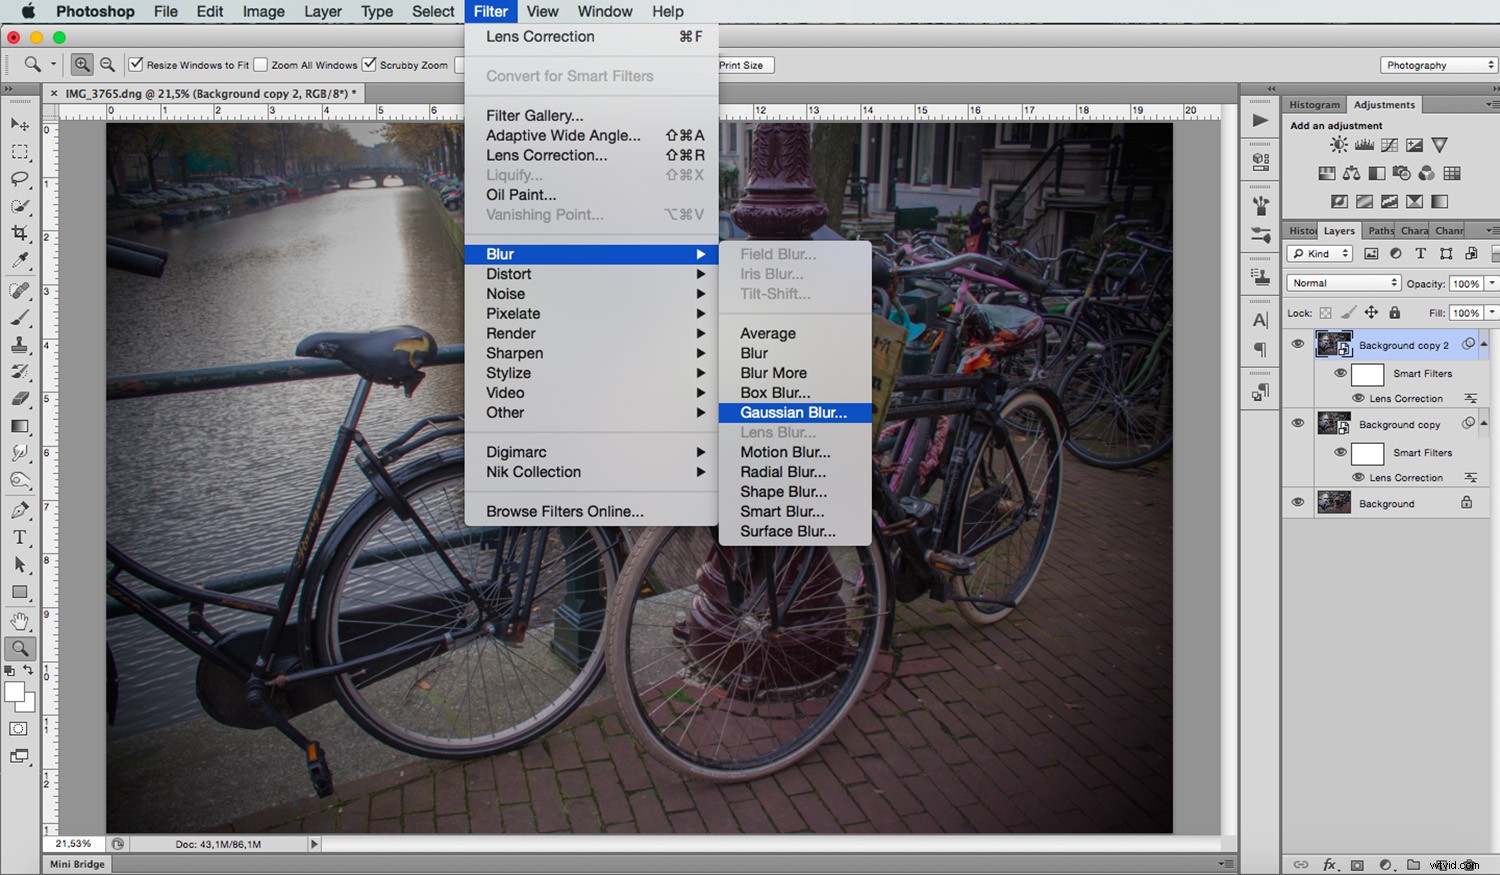
Task: Click Browse Filters Online
Action: point(563,511)
